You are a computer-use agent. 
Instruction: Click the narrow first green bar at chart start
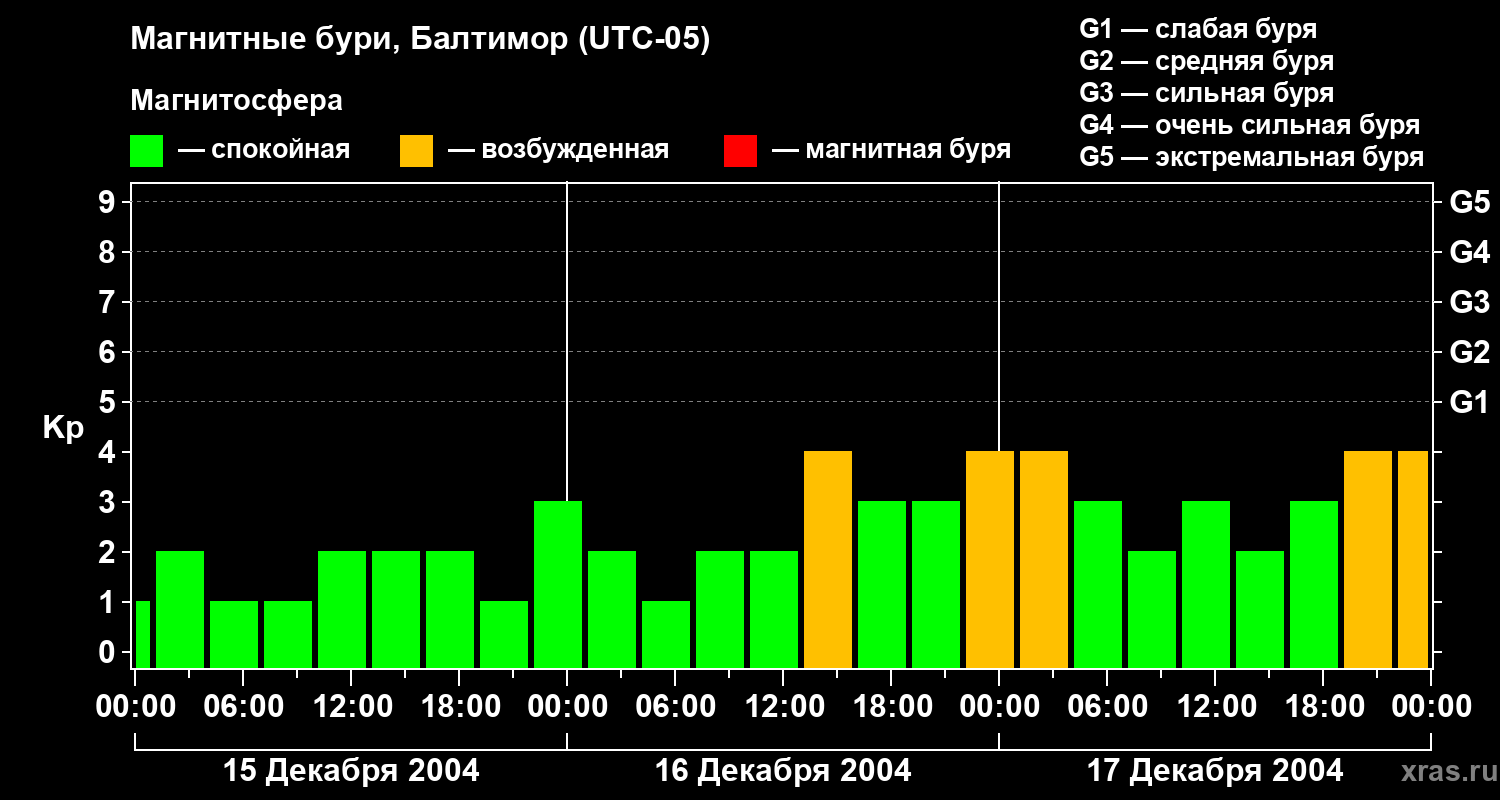[x=142, y=634]
